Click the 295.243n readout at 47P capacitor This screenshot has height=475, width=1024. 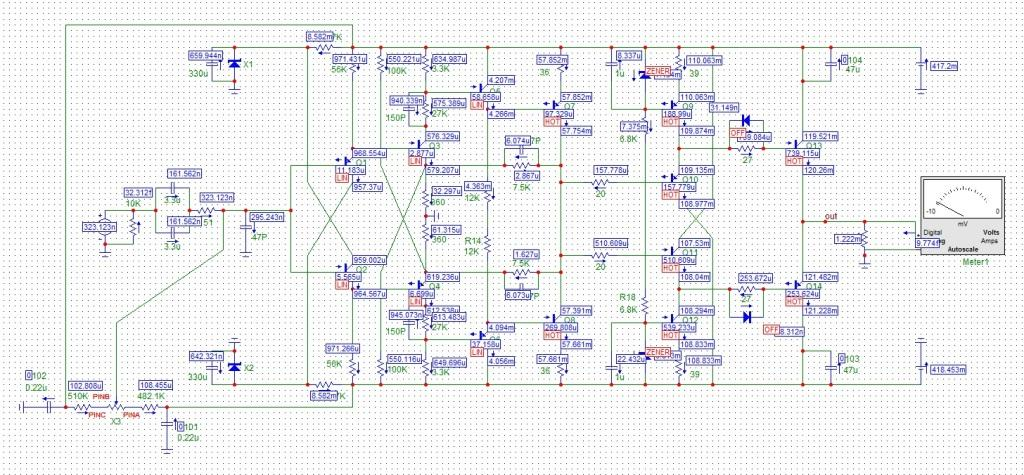coord(266,216)
